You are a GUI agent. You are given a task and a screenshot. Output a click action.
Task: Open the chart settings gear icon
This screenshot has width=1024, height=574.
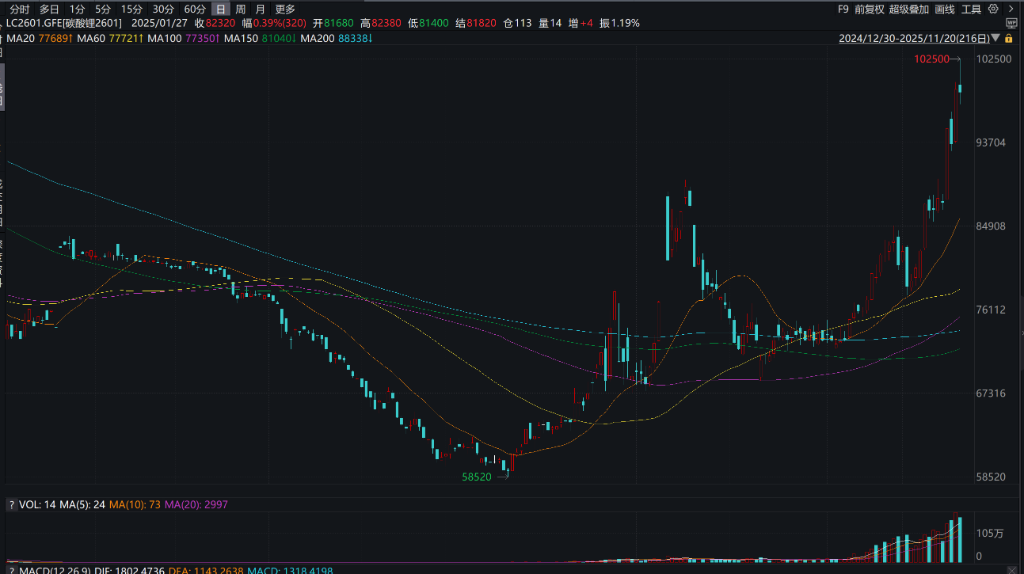coord(992,9)
